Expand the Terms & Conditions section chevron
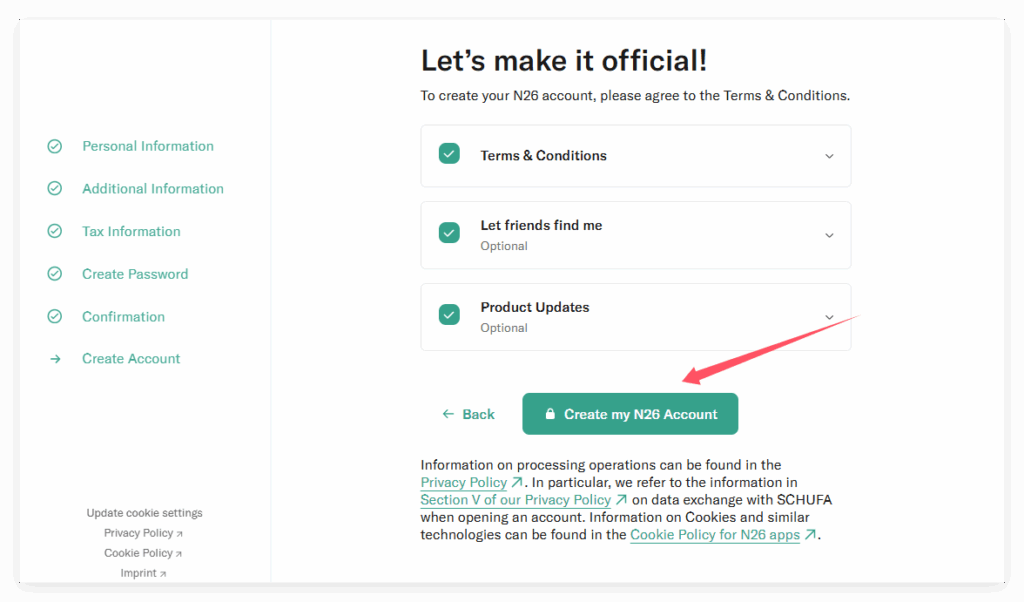This screenshot has height=602, width=1024. (x=828, y=156)
